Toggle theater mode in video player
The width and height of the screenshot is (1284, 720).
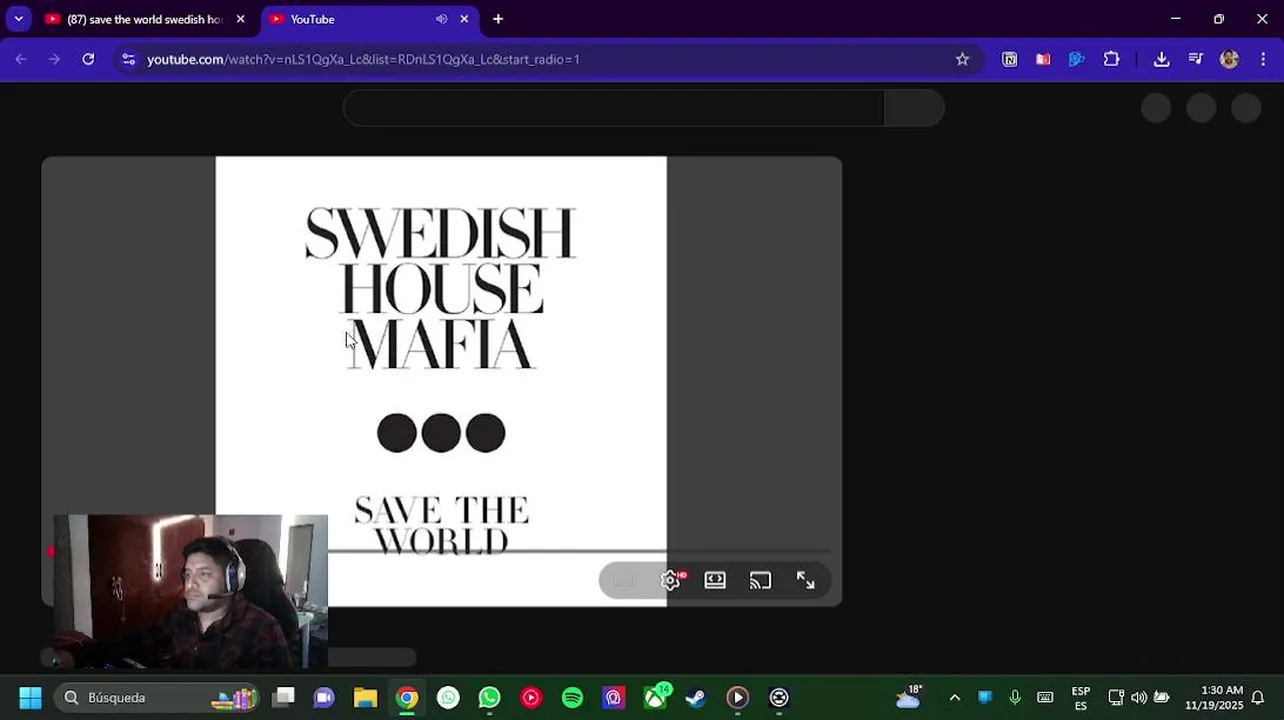coord(715,581)
